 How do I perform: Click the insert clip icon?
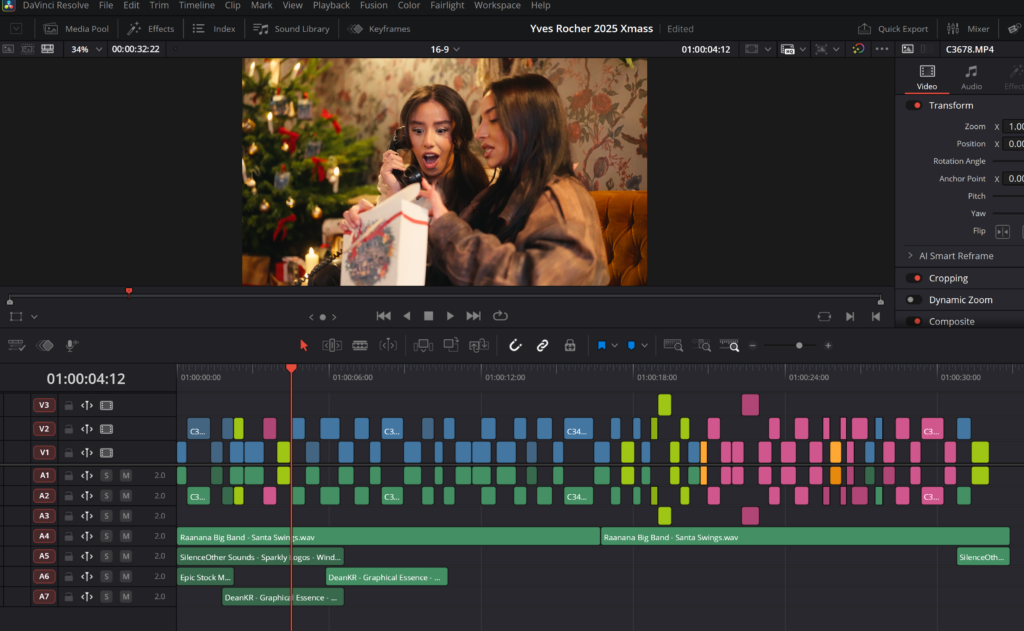pos(423,345)
